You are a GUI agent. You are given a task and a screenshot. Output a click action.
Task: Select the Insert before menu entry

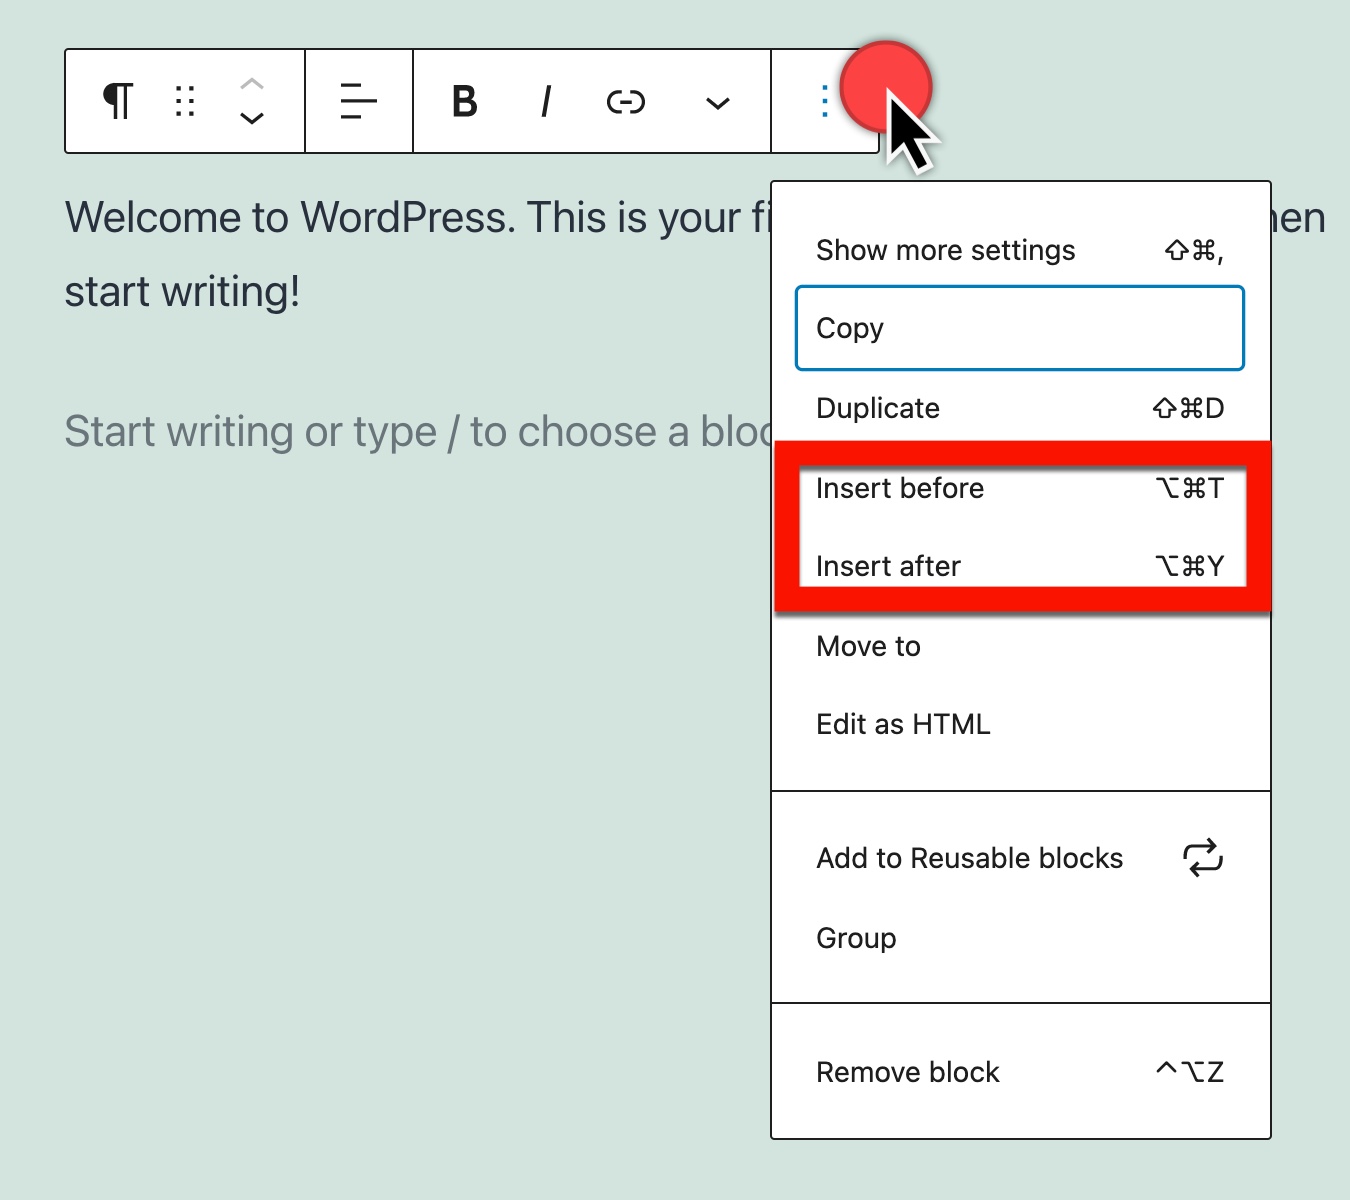pos(1020,488)
